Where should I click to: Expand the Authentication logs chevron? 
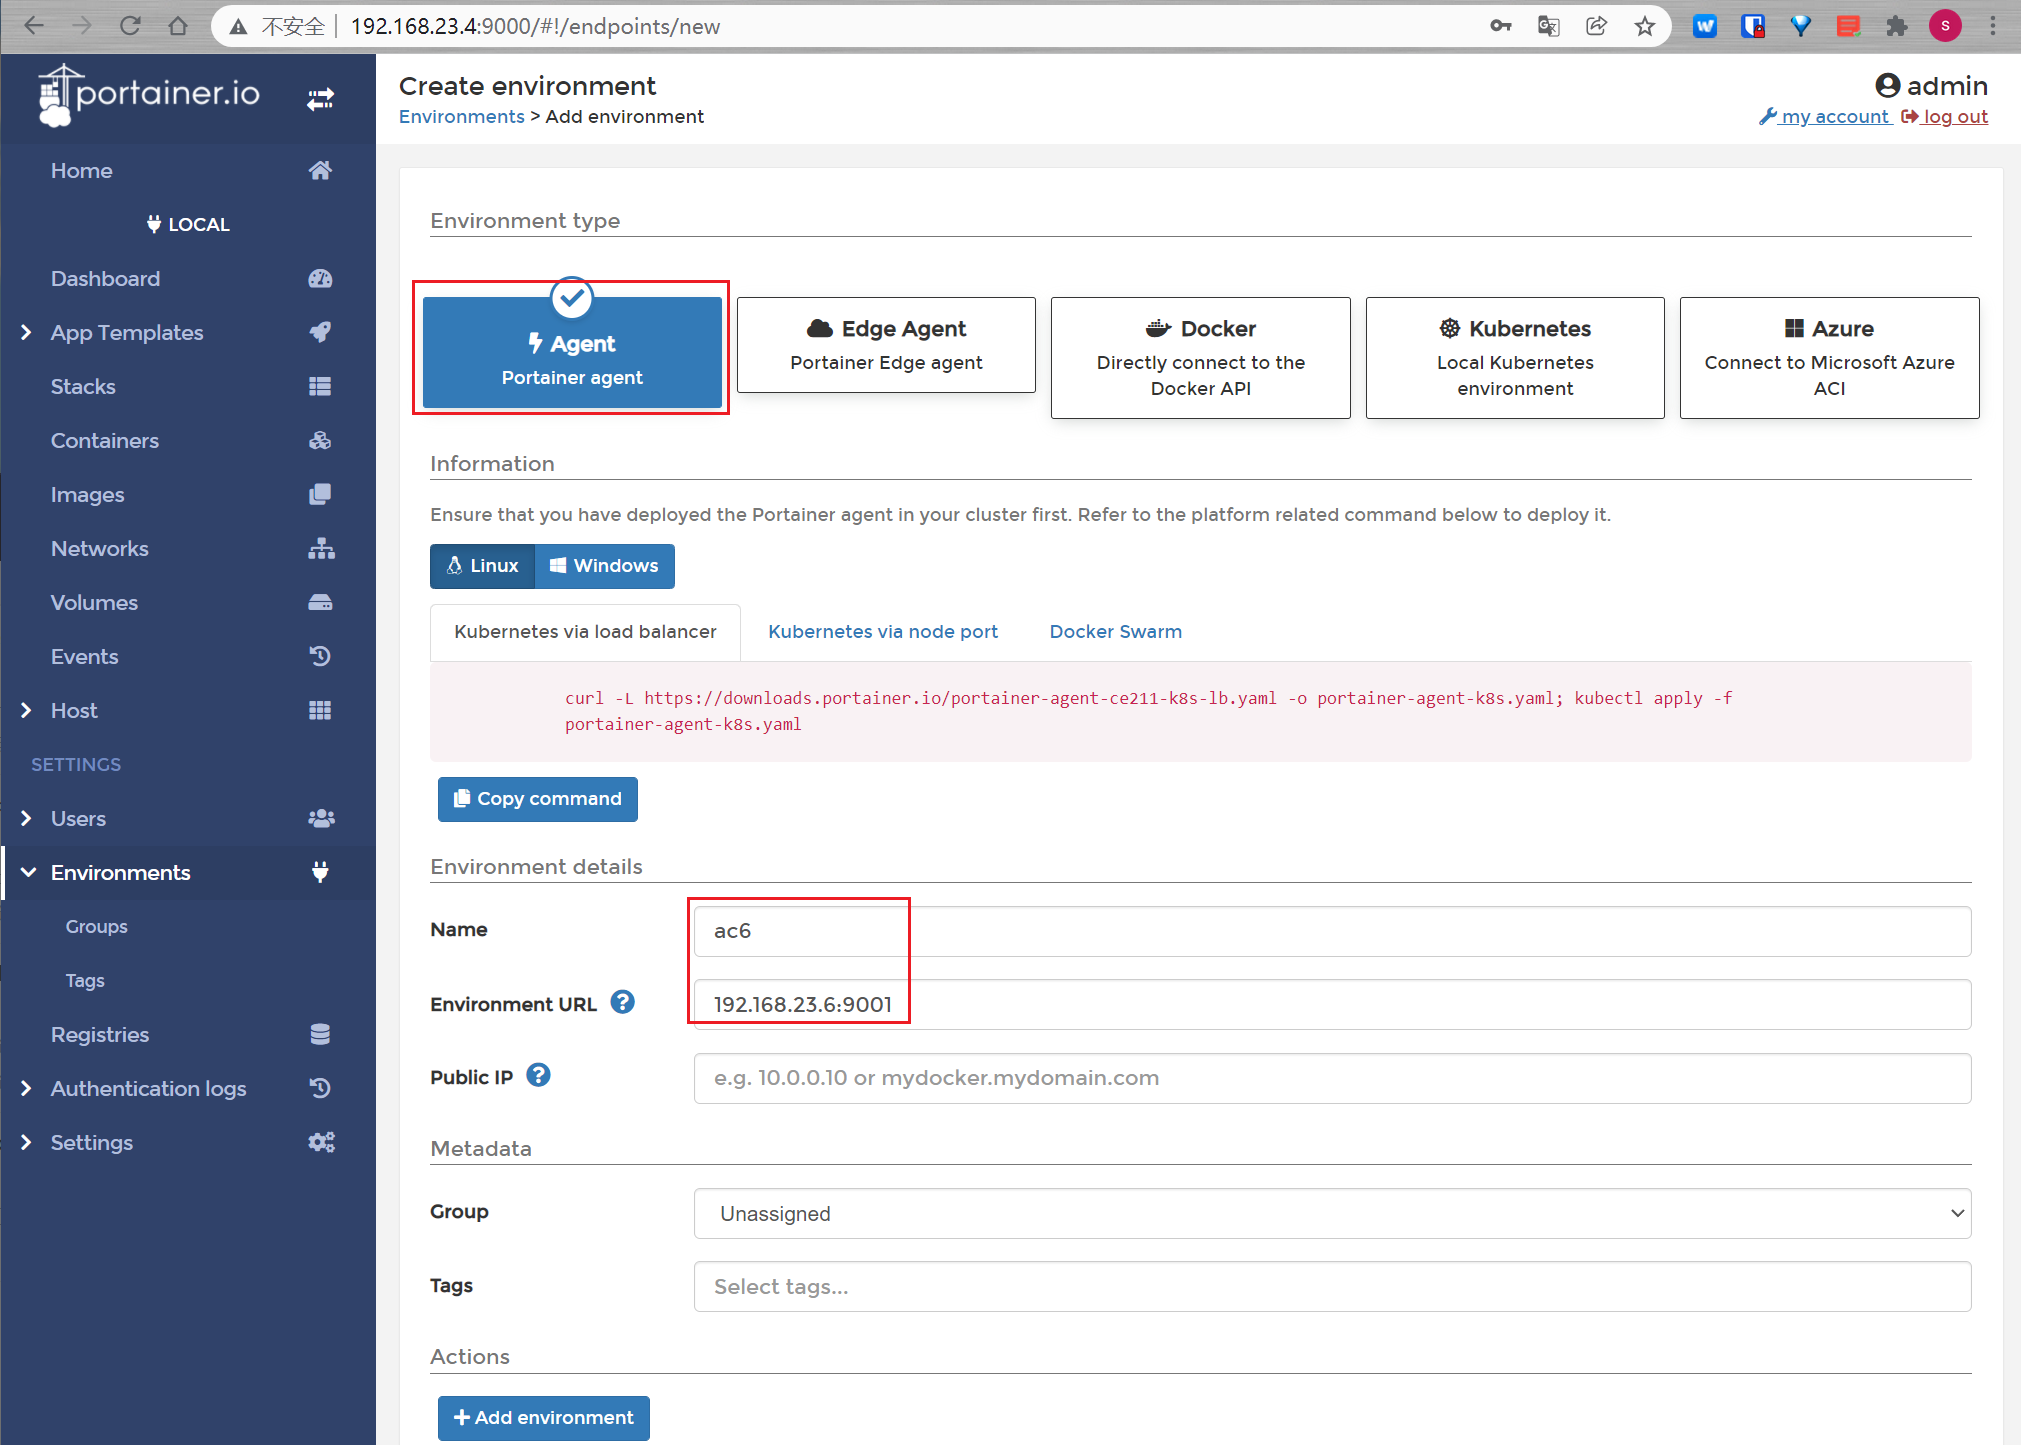[26, 1089]
